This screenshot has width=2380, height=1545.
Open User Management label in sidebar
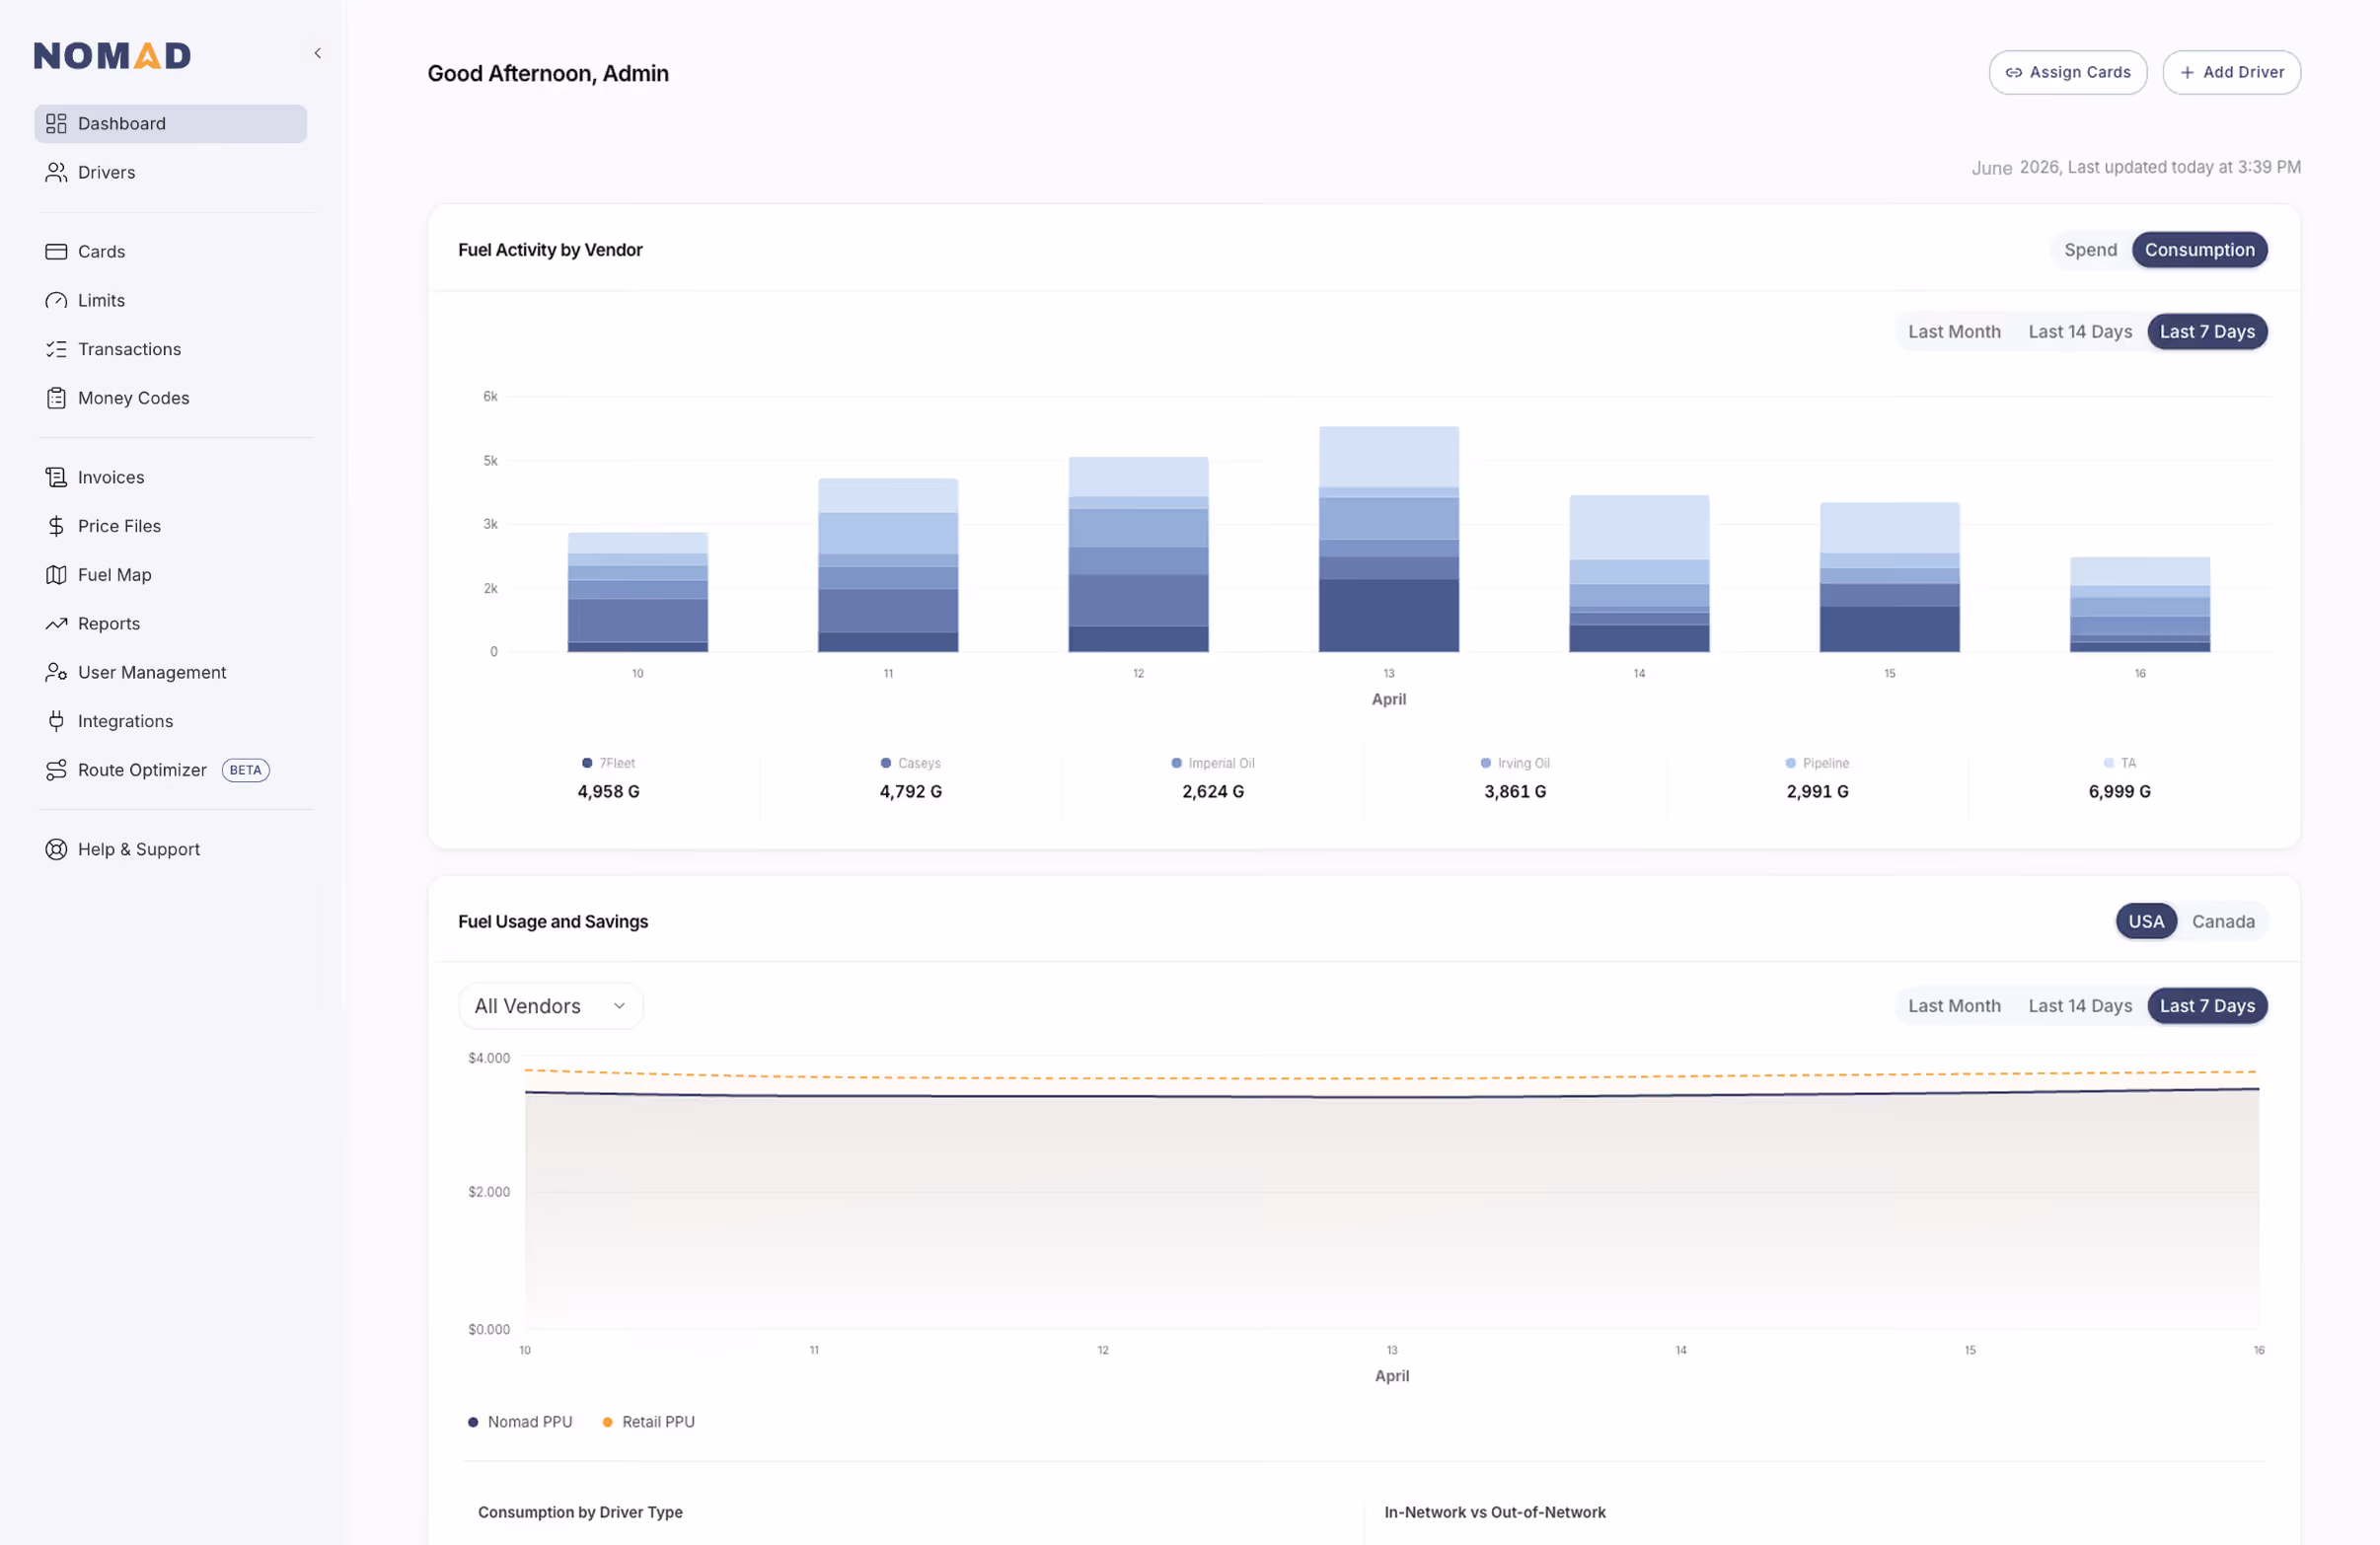point(152,672)
